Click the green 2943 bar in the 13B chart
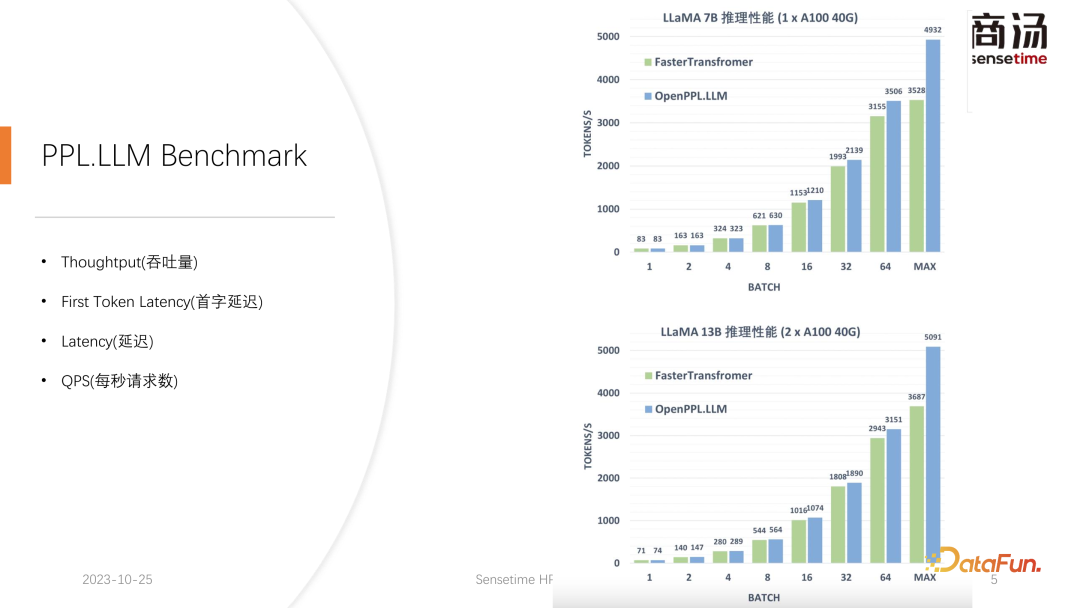Viewport: 1080px width, 608px height. (877, 500)
